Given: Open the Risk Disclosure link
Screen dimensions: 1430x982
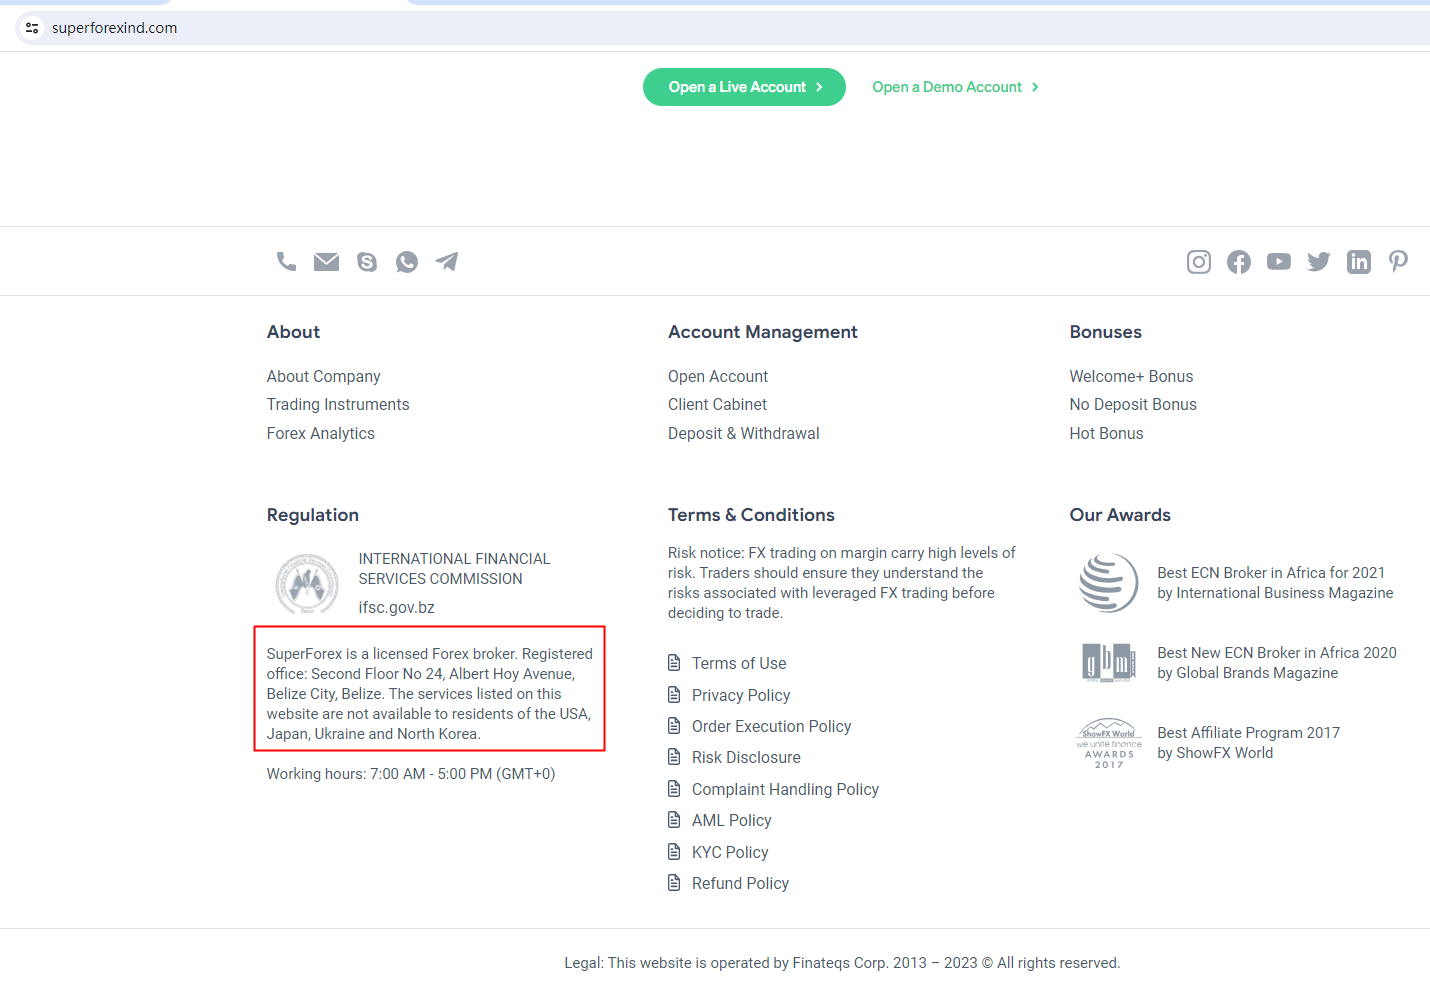Looking at the screenshot, I should coord(746,757).
